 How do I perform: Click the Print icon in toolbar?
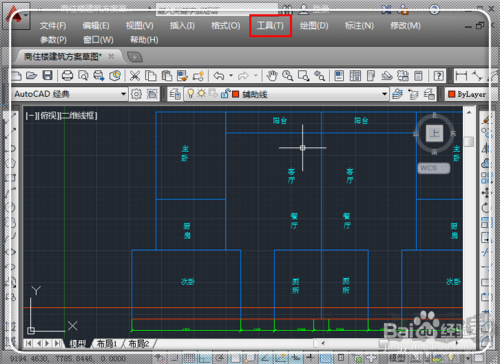coord(67,76)
